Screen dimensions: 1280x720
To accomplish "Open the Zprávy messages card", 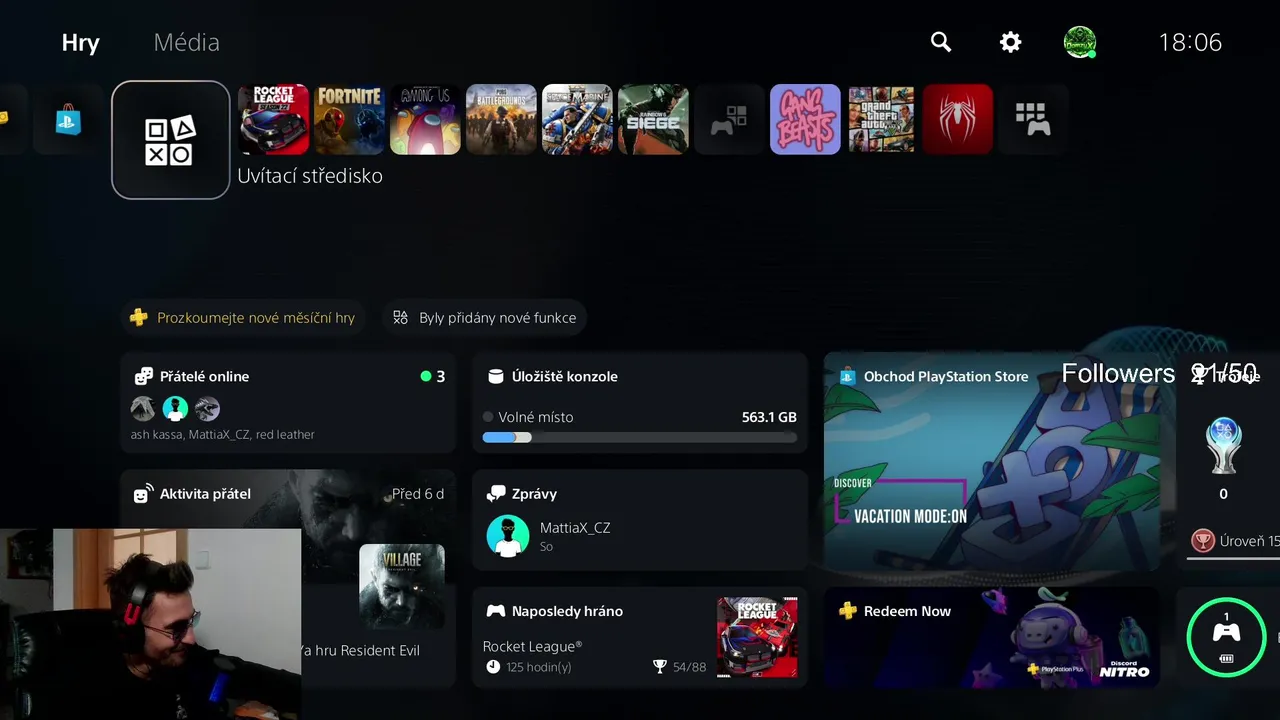I will [x=640, y=520].
